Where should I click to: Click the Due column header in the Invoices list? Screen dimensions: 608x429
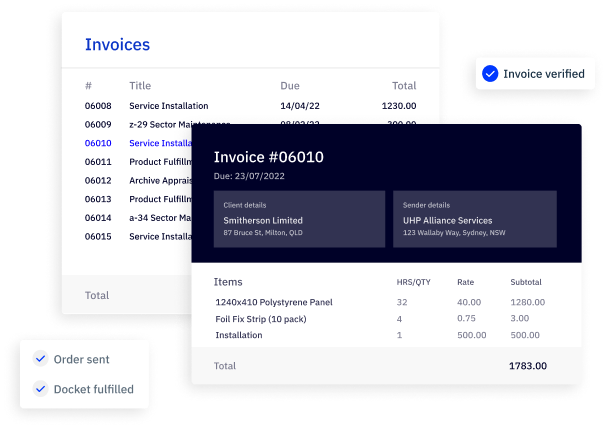point(290,86)
